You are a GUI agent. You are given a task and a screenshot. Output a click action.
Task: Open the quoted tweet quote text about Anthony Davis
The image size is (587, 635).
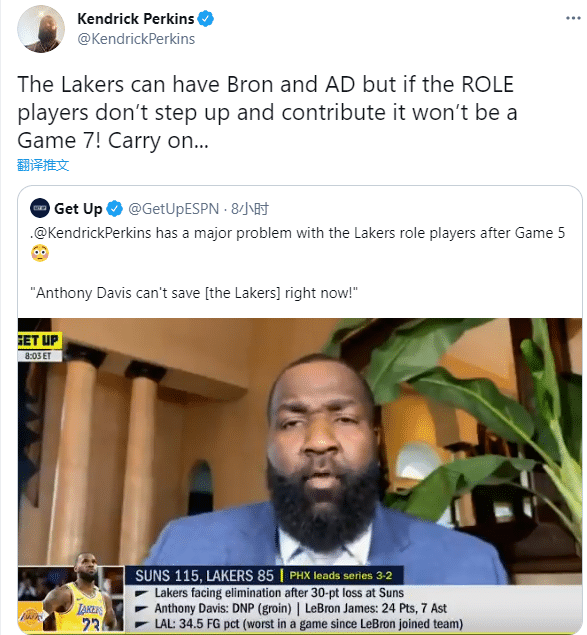click(194, 292)
